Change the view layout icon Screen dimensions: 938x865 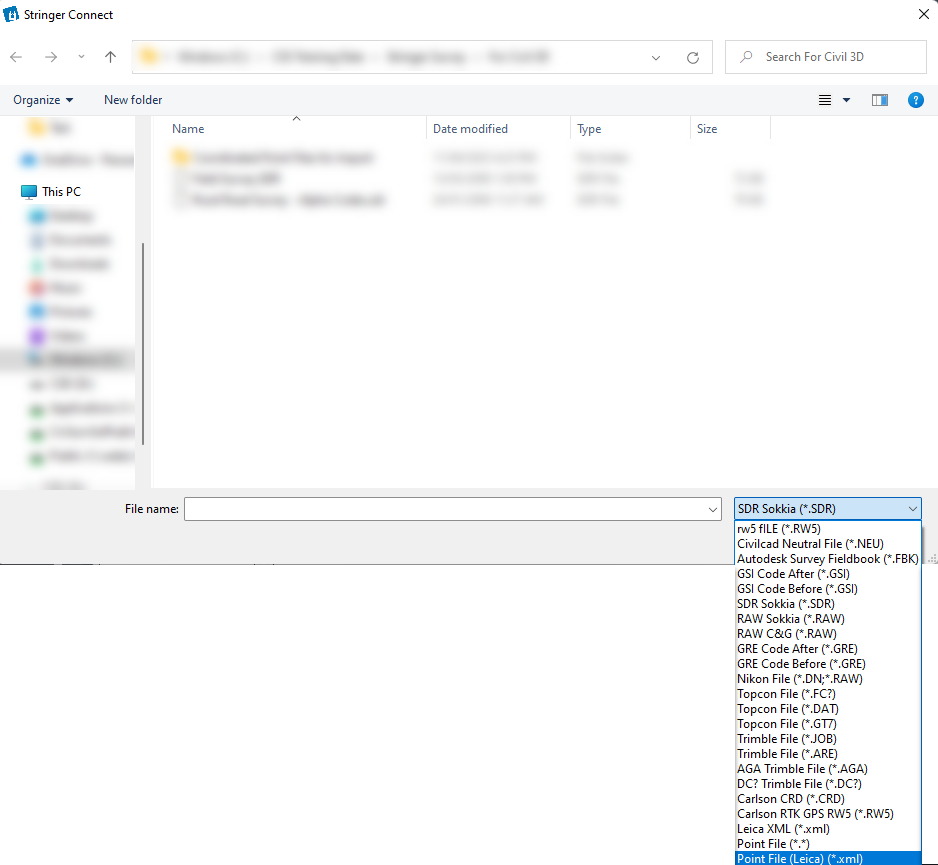point(825,100)
